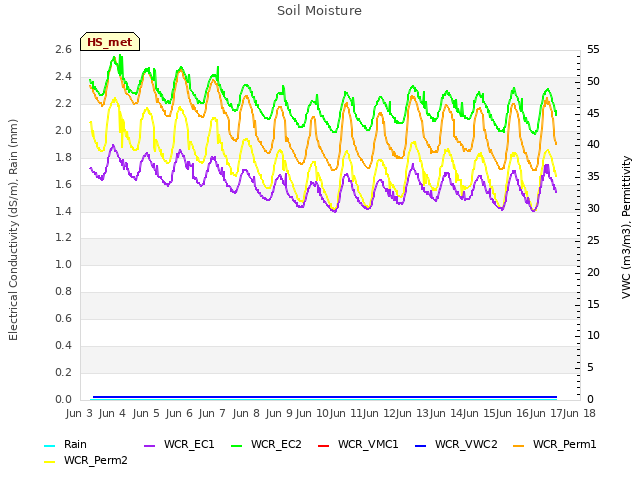
Task: Click the purple WCR_EC1 legend color marker
Action: (x=149, y=445)
